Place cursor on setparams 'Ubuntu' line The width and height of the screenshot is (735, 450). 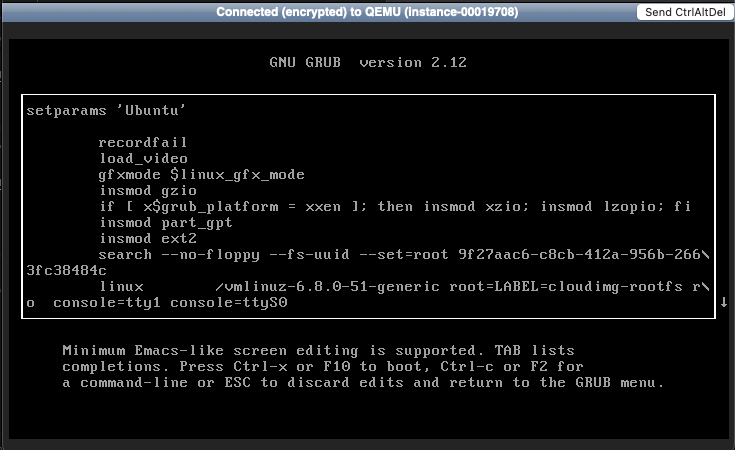pos(107,110)
